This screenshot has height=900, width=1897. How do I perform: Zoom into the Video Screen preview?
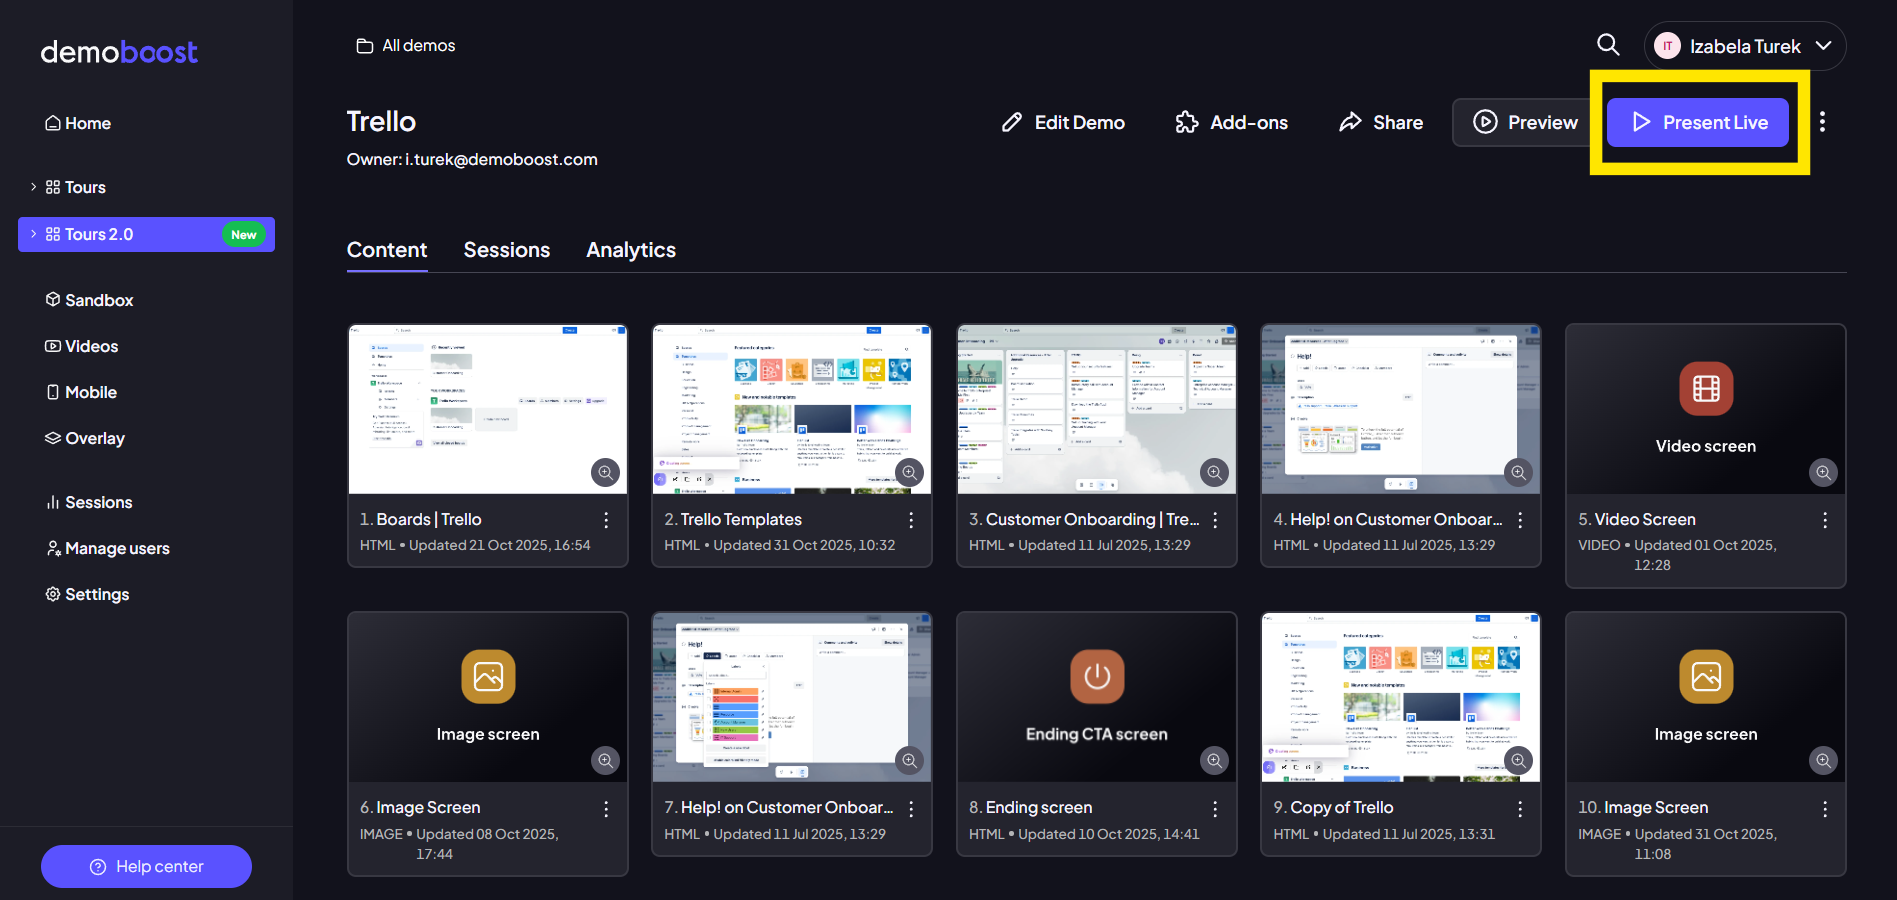(1823, 472)
